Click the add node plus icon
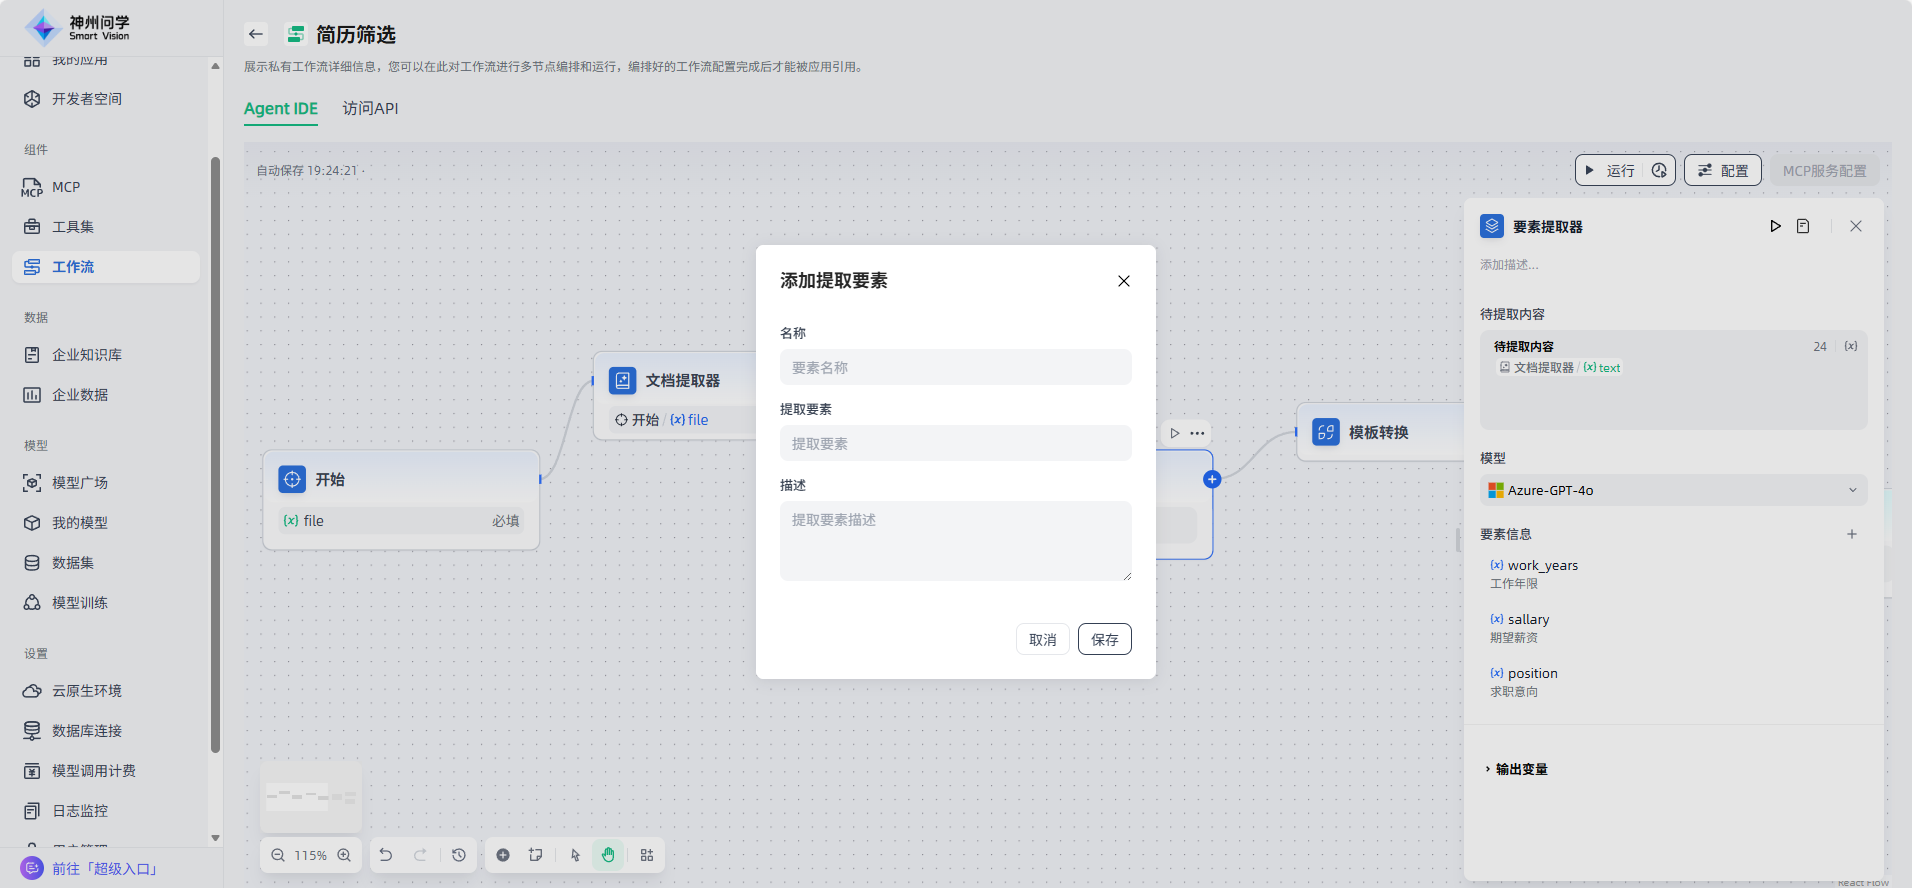 (503, 855)
